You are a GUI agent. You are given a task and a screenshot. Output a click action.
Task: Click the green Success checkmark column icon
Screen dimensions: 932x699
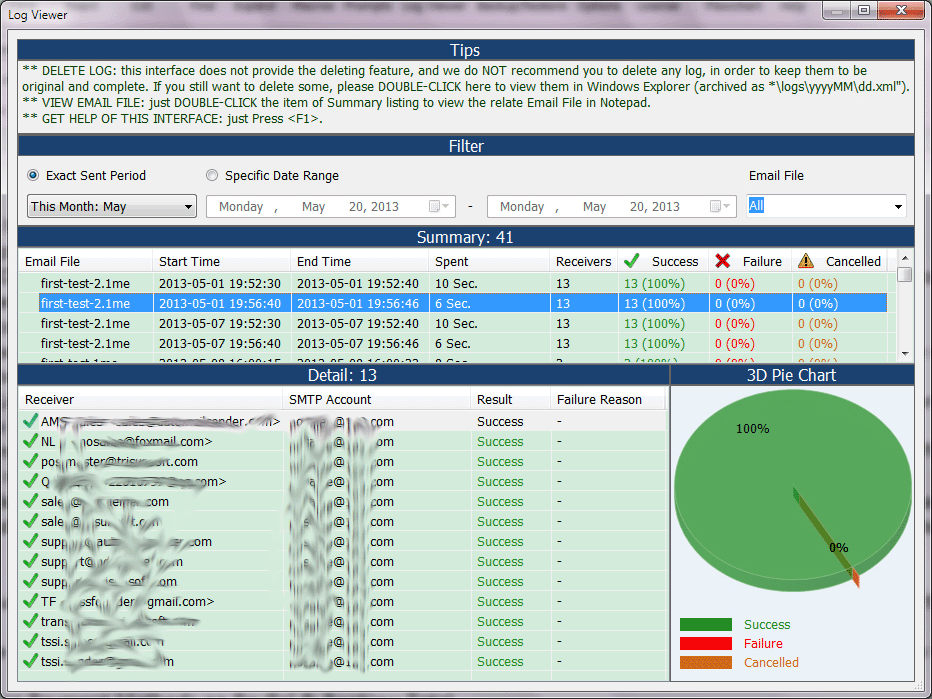pos(631,261)
